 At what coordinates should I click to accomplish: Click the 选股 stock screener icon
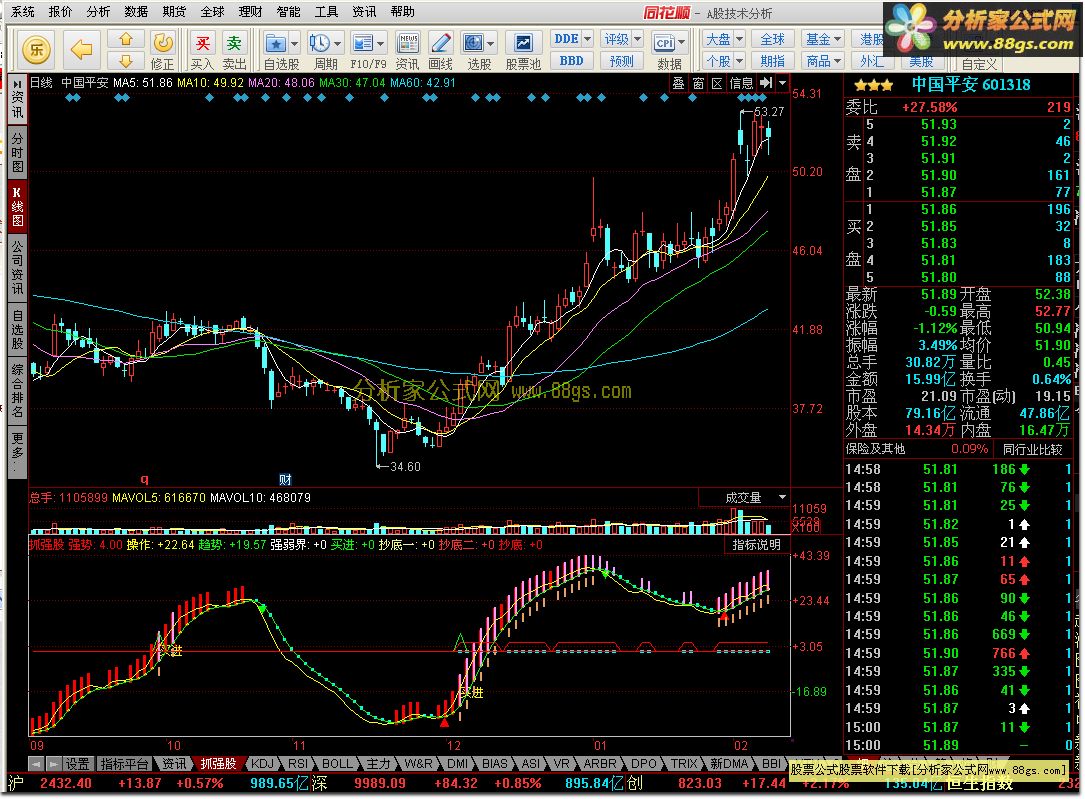473,43
